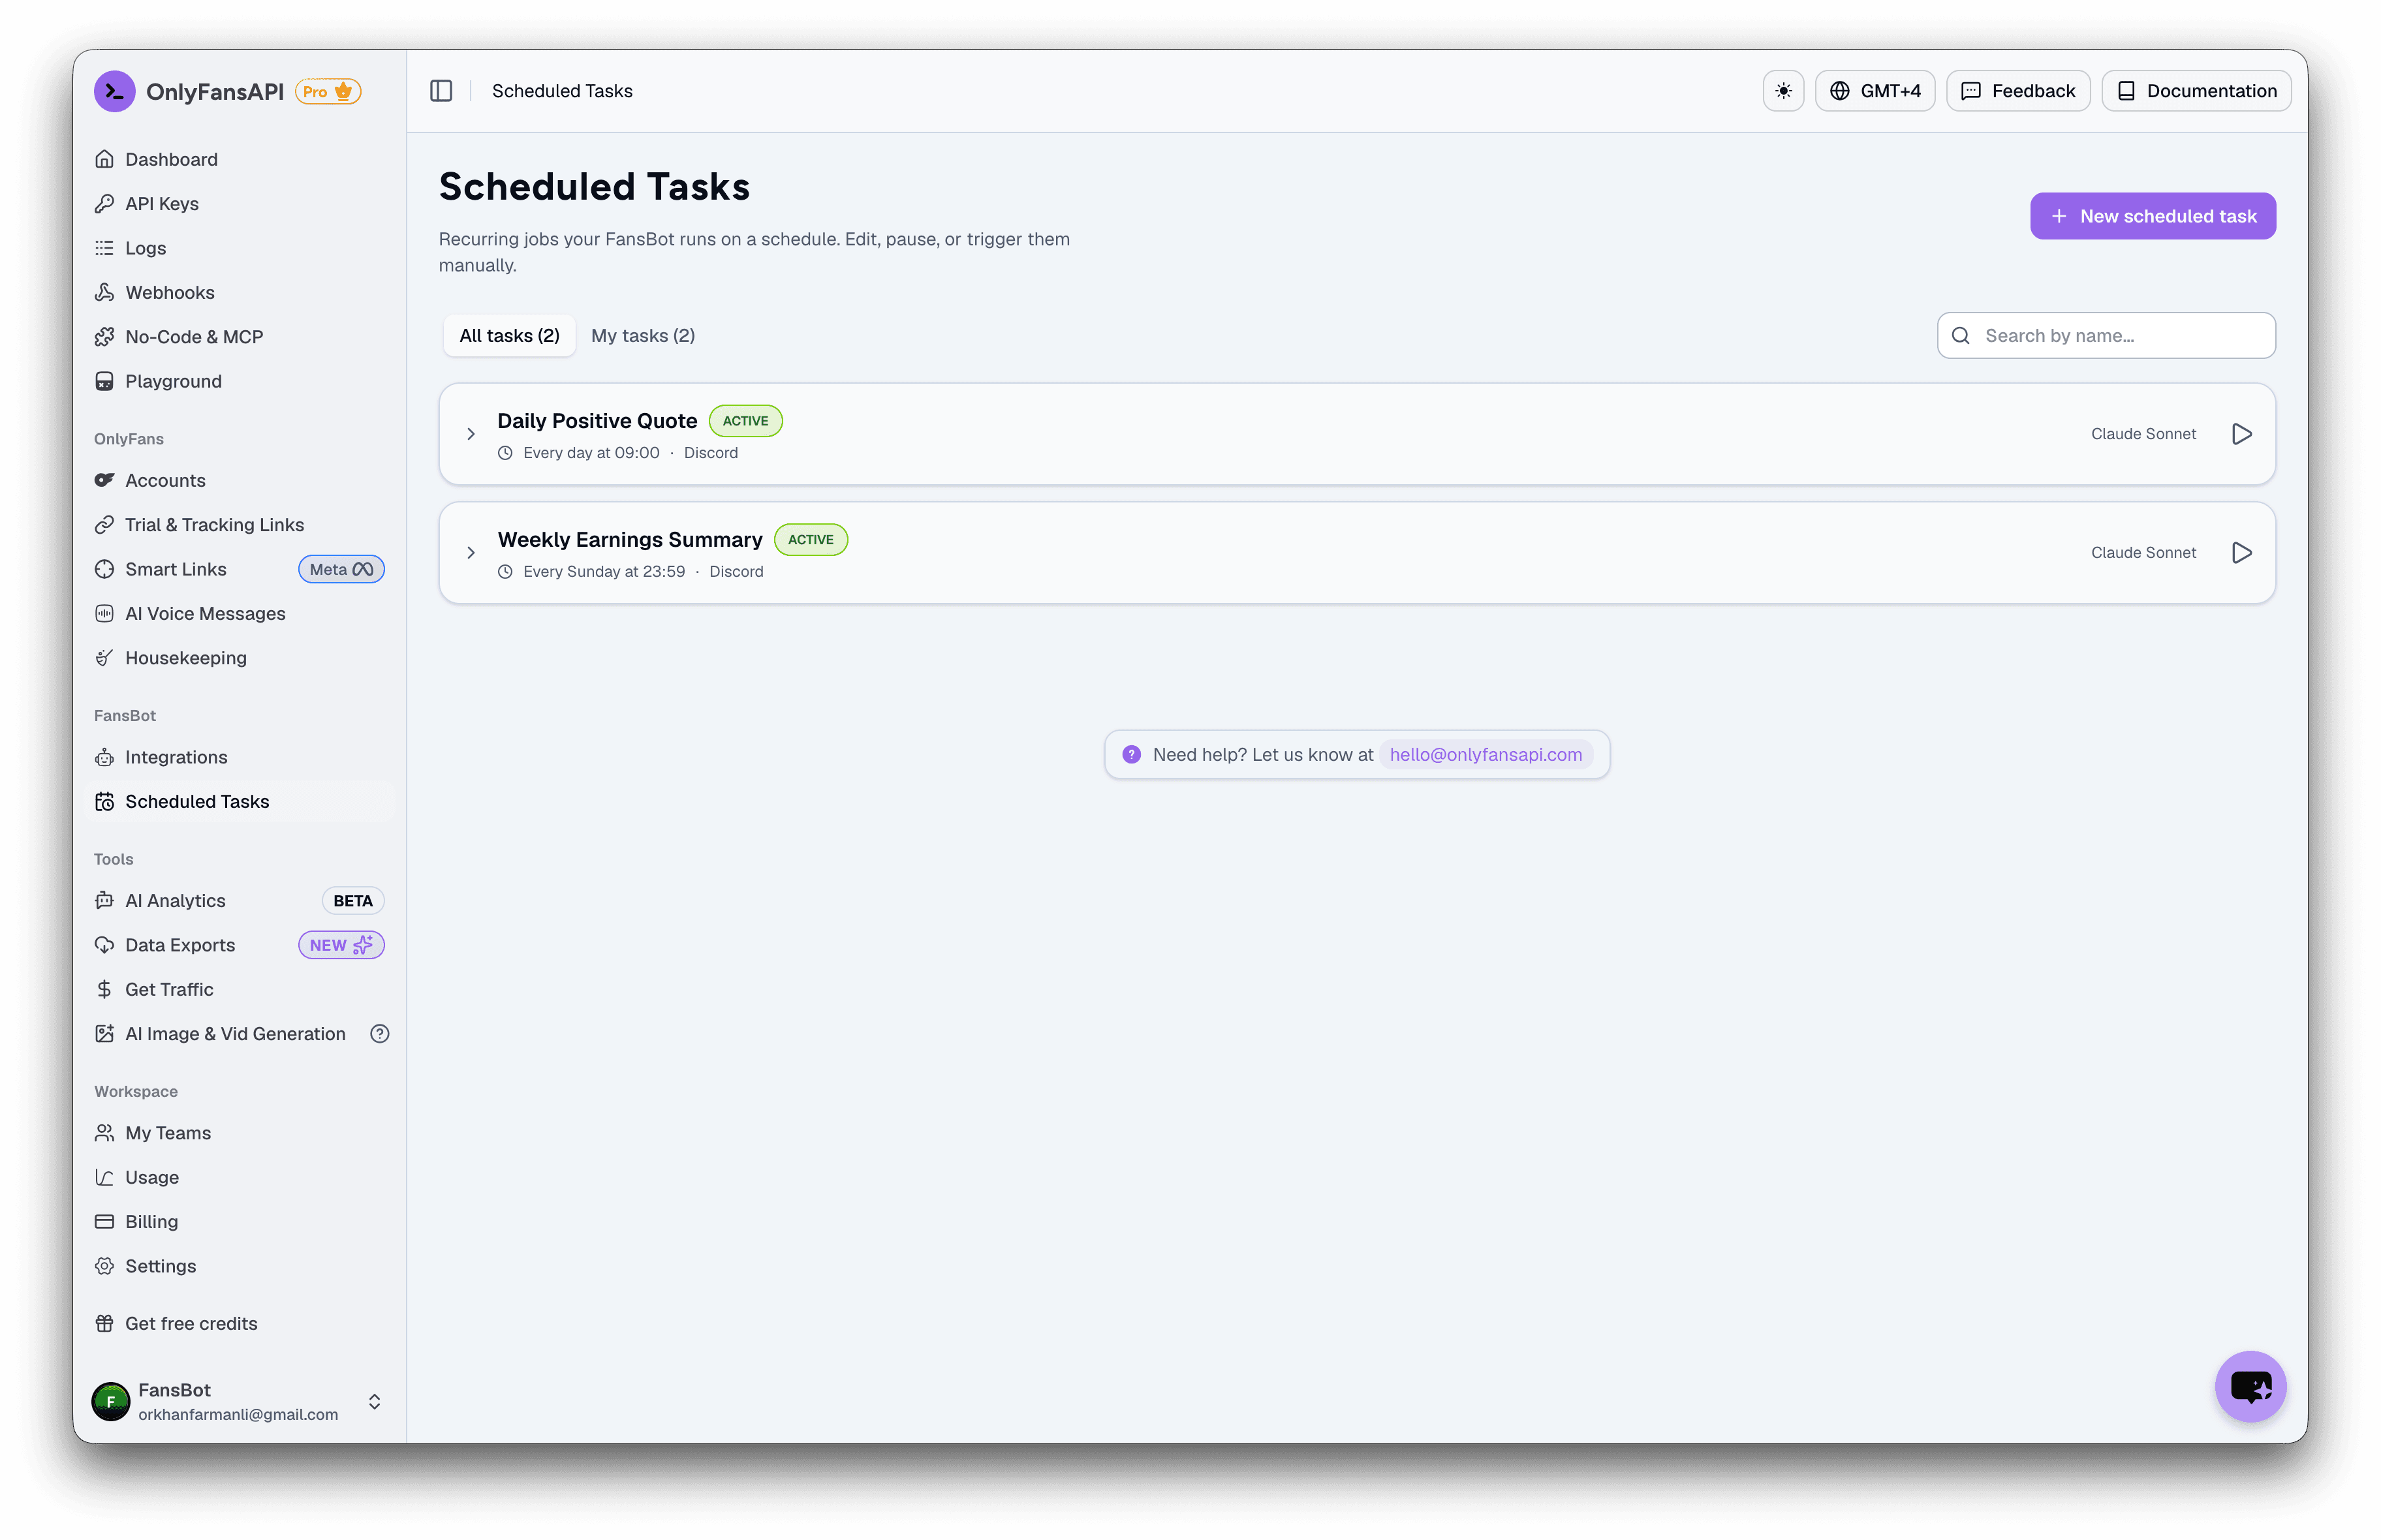Click the Pro crown badge
The width and height of the screenshot is (2381, 1540).
pyautogui.click(x=328, y=91)
